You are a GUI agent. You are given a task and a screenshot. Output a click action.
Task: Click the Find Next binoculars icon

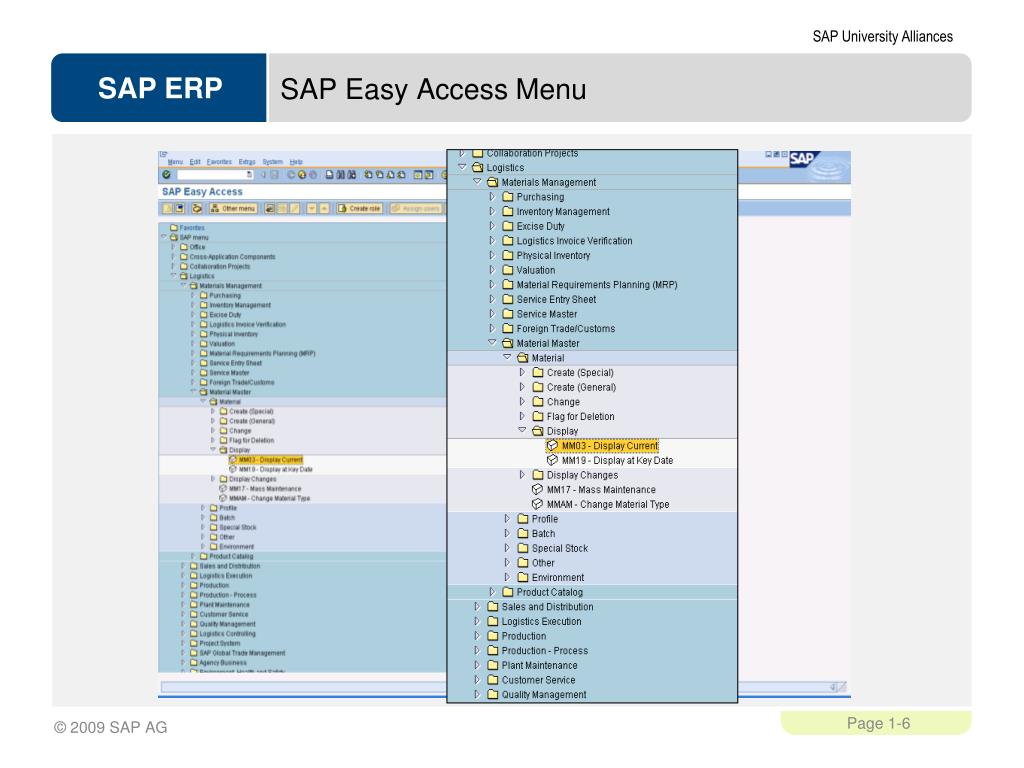click(351, 174)
